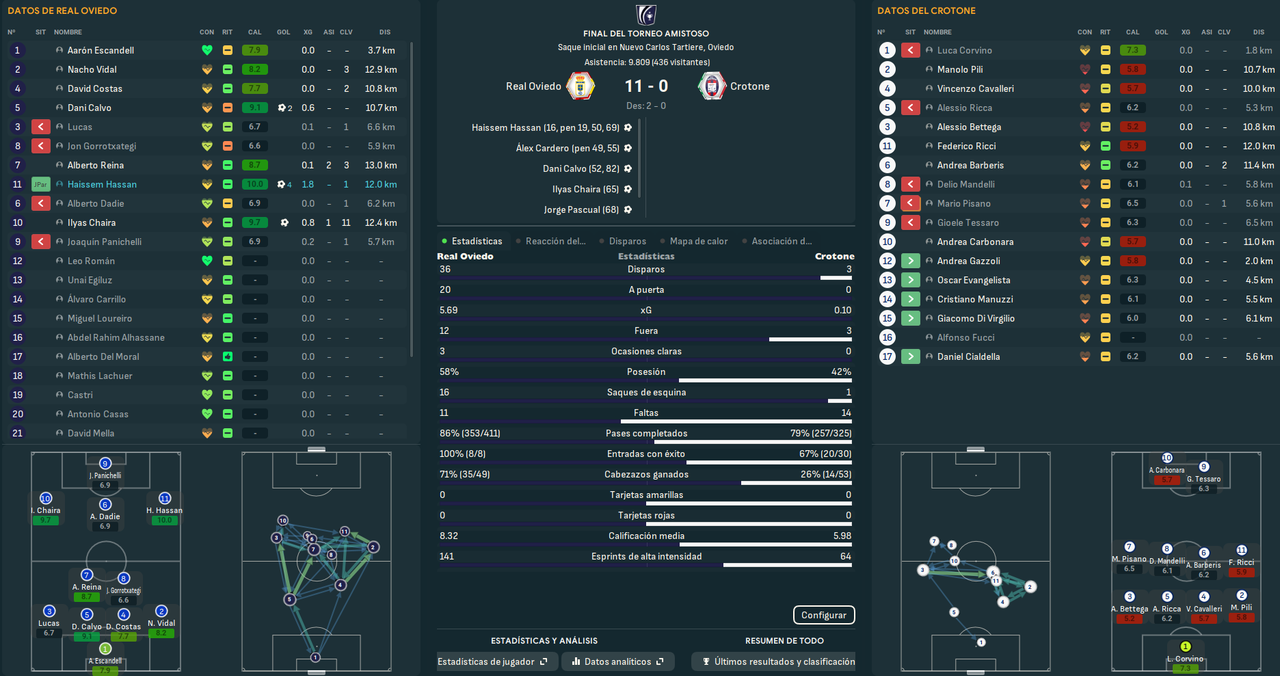This screenshot has width=1280, height=676.
Task: Click substituted-on icon next to Daniel Cialdella
Action: pos(911,357)
